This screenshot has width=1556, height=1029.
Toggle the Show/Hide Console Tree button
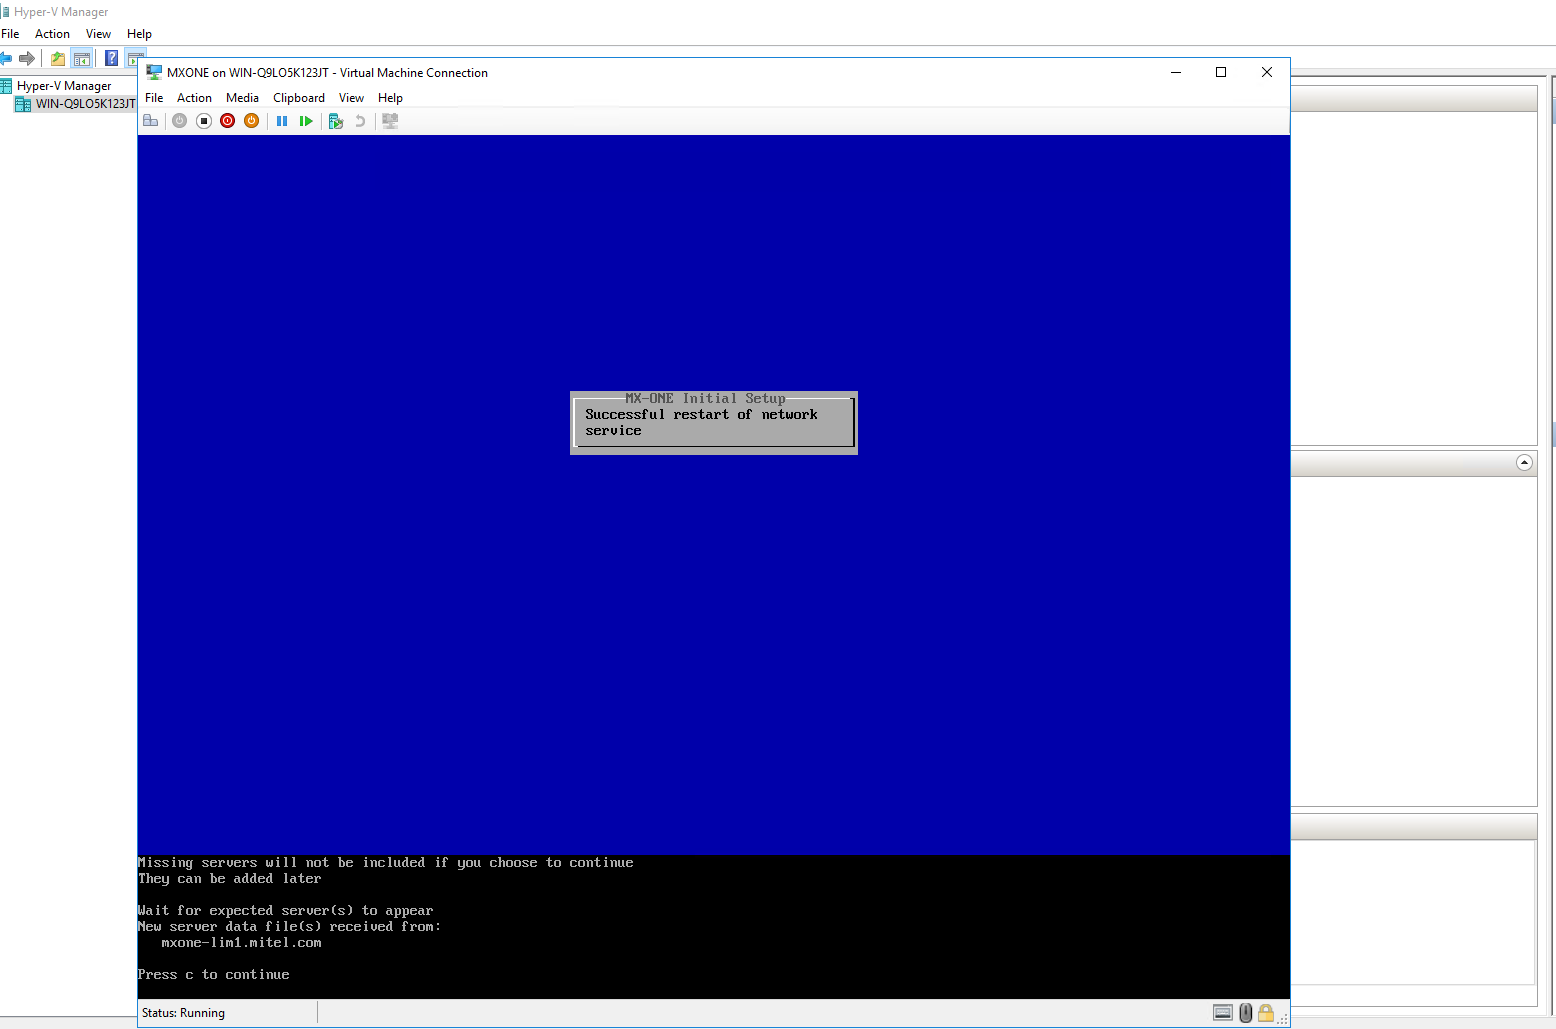pyautogui.click(x=82, y=59)
